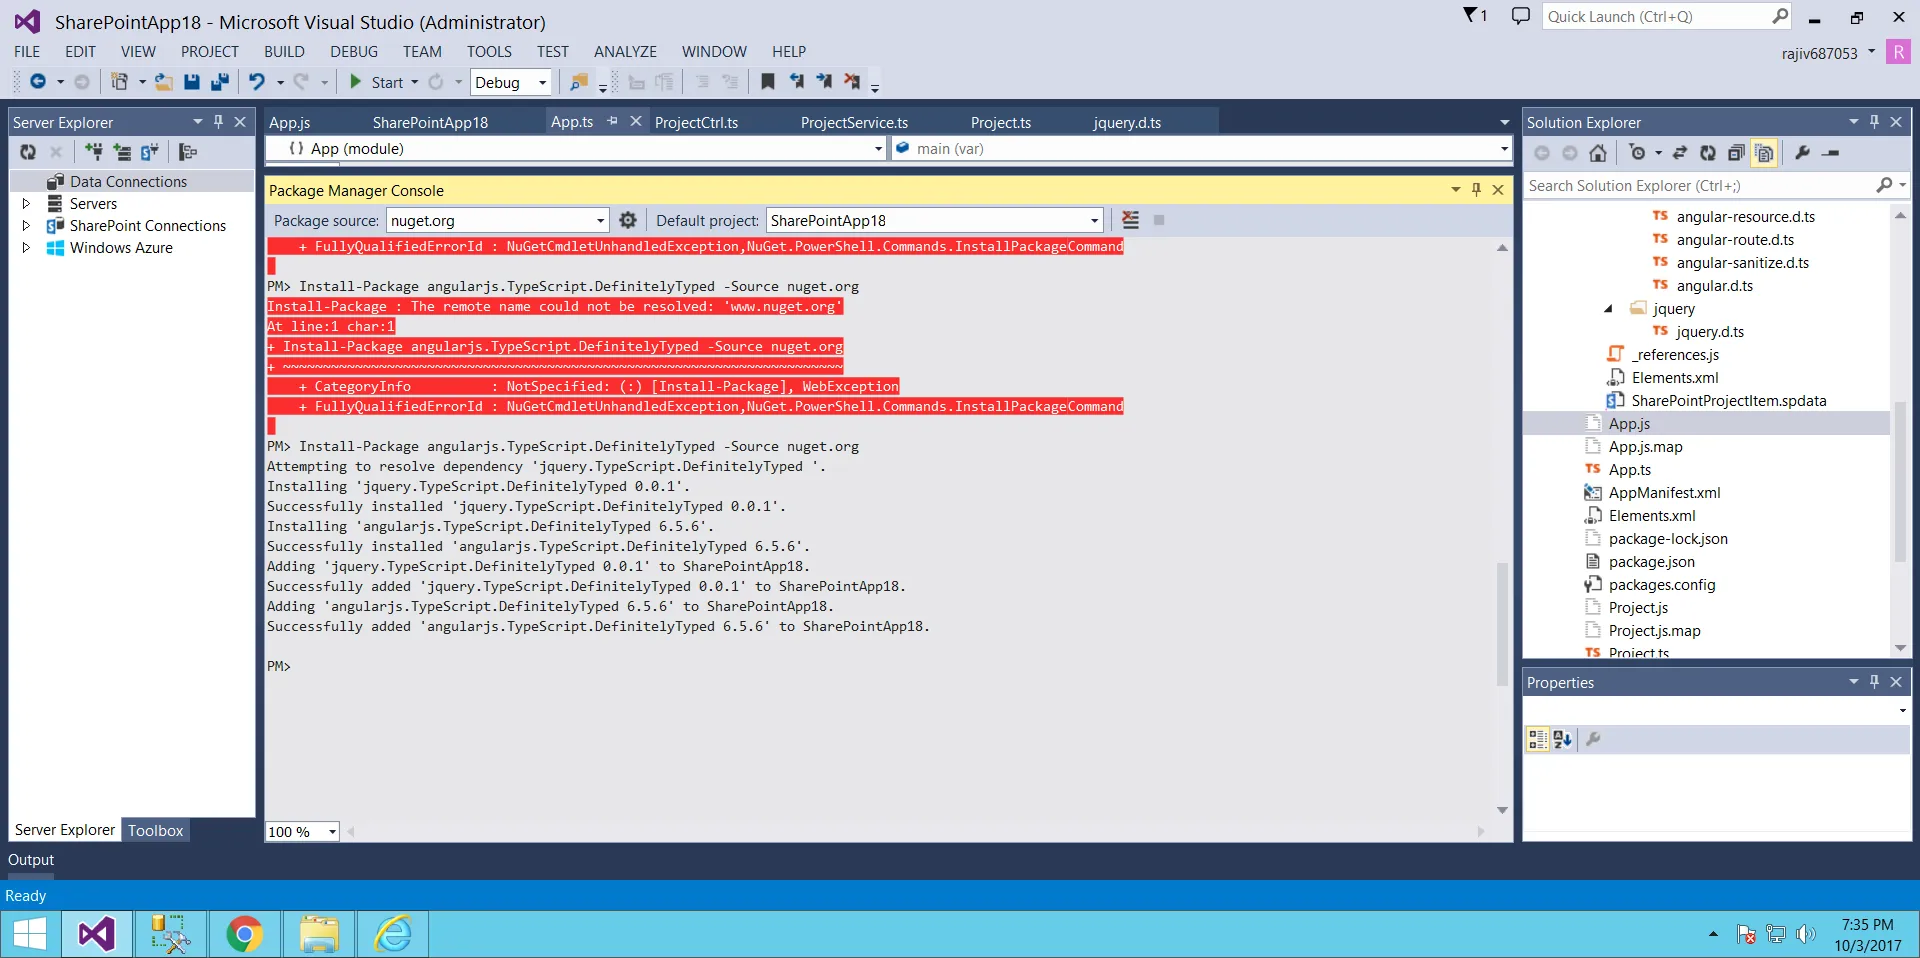The width and height of the screenshot is (1920, 958).
Task: Switch to the Toolbox tab
Action: [155, 830]
